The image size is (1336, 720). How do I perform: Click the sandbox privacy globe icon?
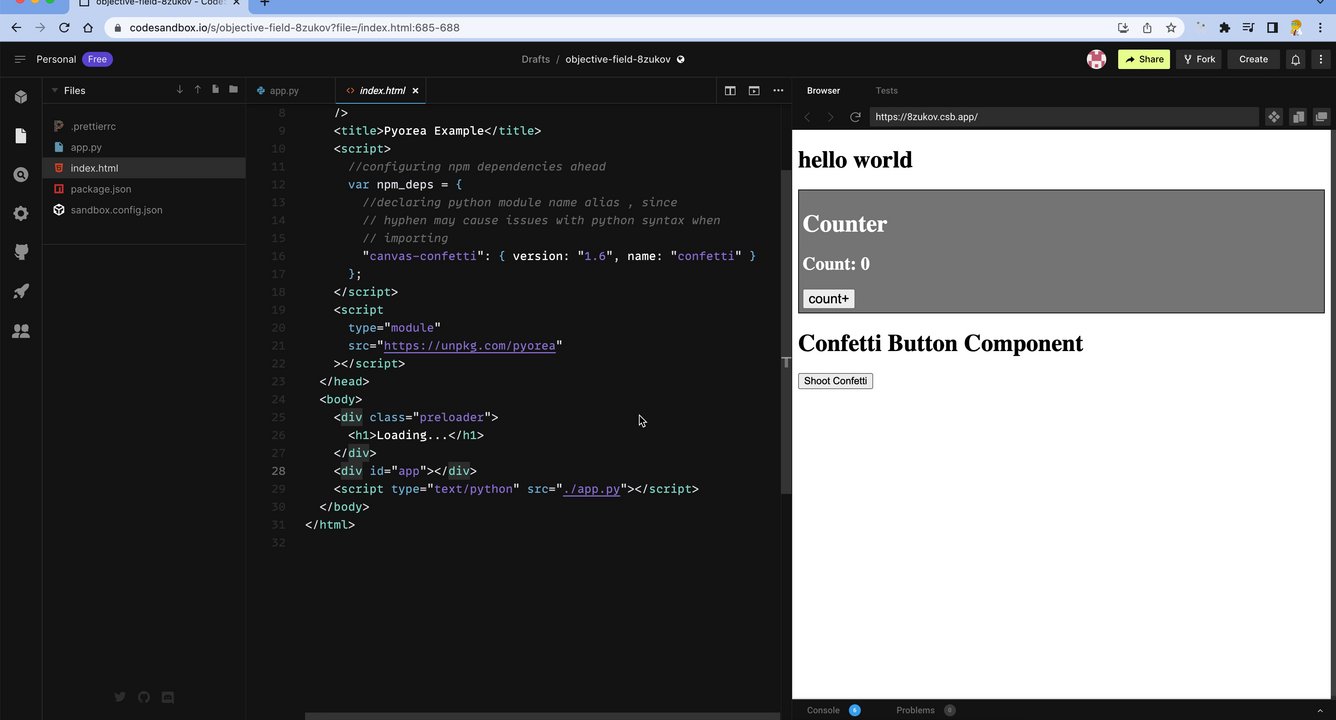coord(681,59)
